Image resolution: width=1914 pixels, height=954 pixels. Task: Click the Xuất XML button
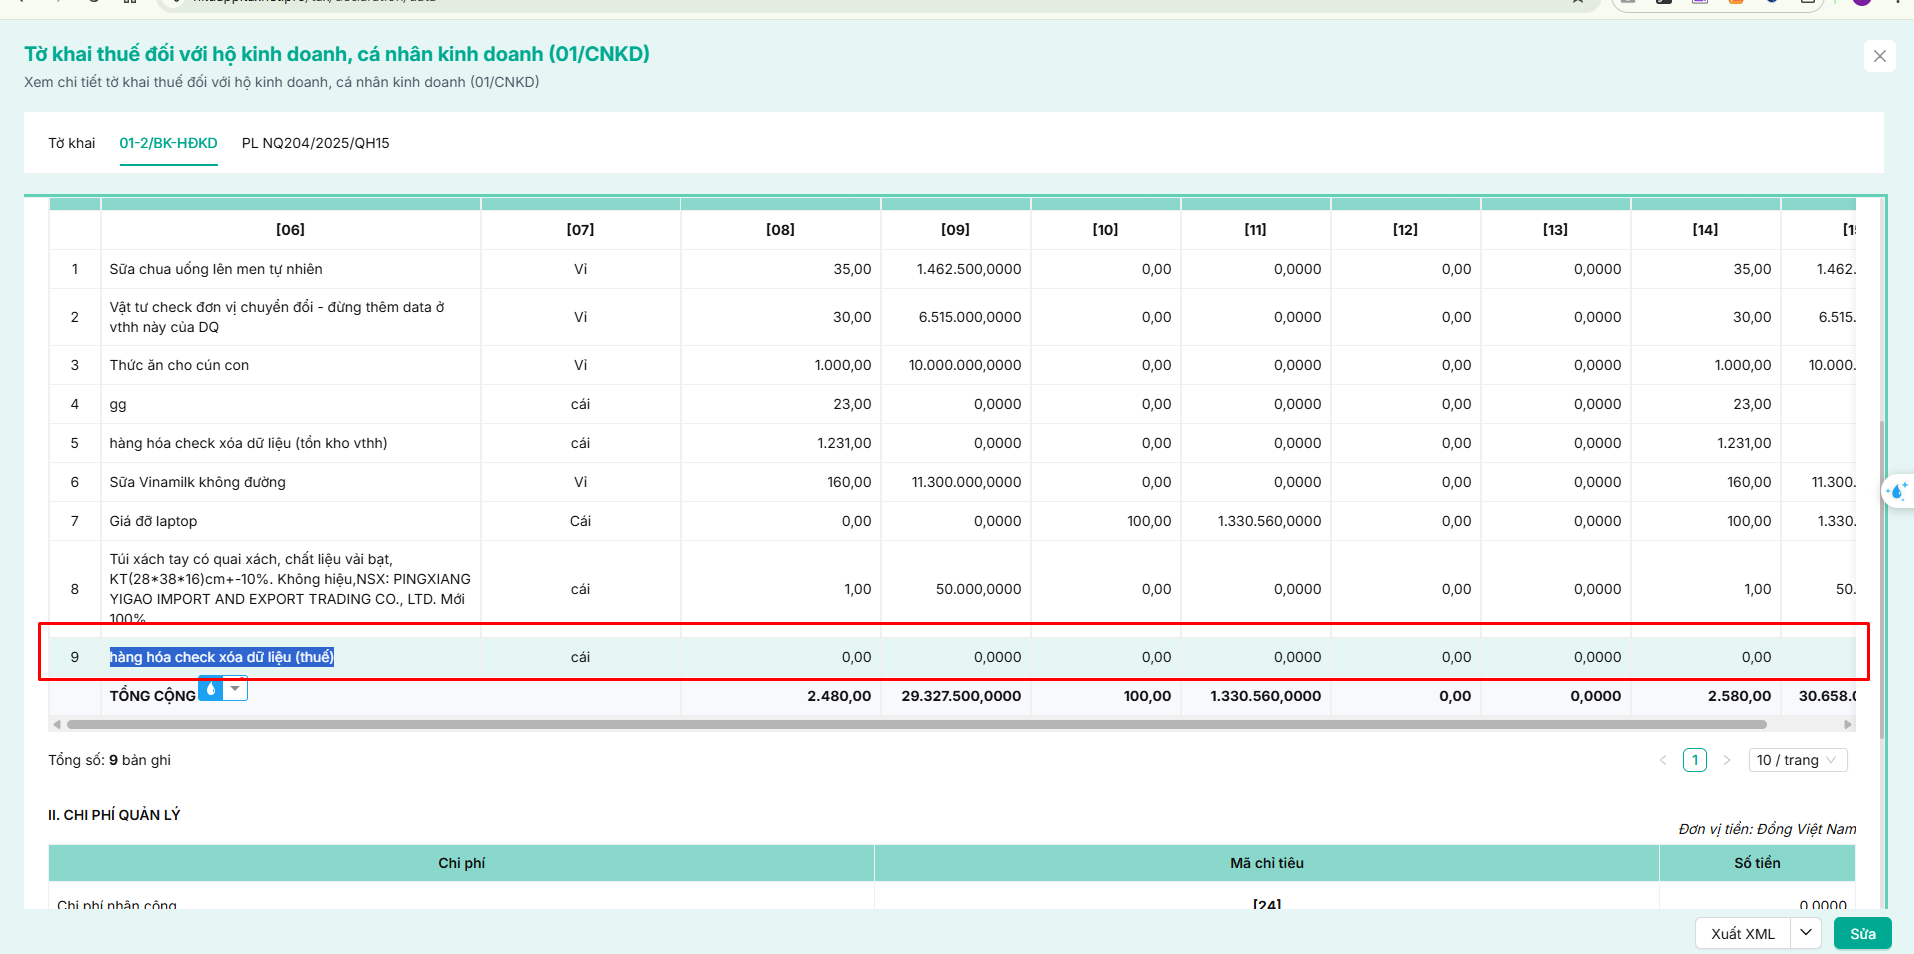(x=1742, y=933)
